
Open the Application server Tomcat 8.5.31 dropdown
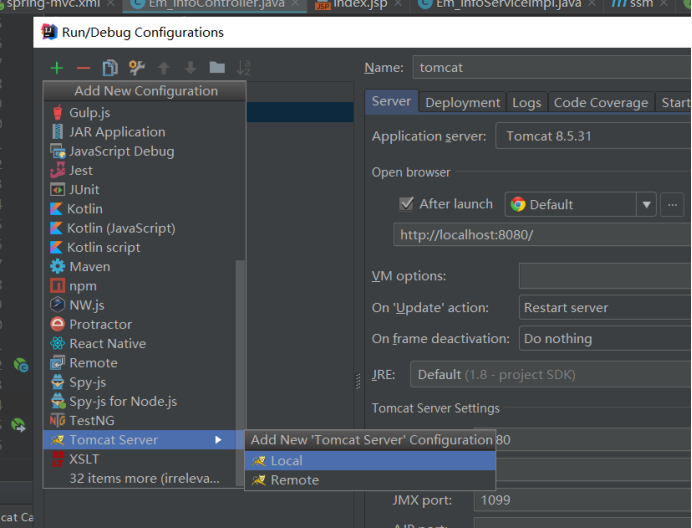pos(594,136)
